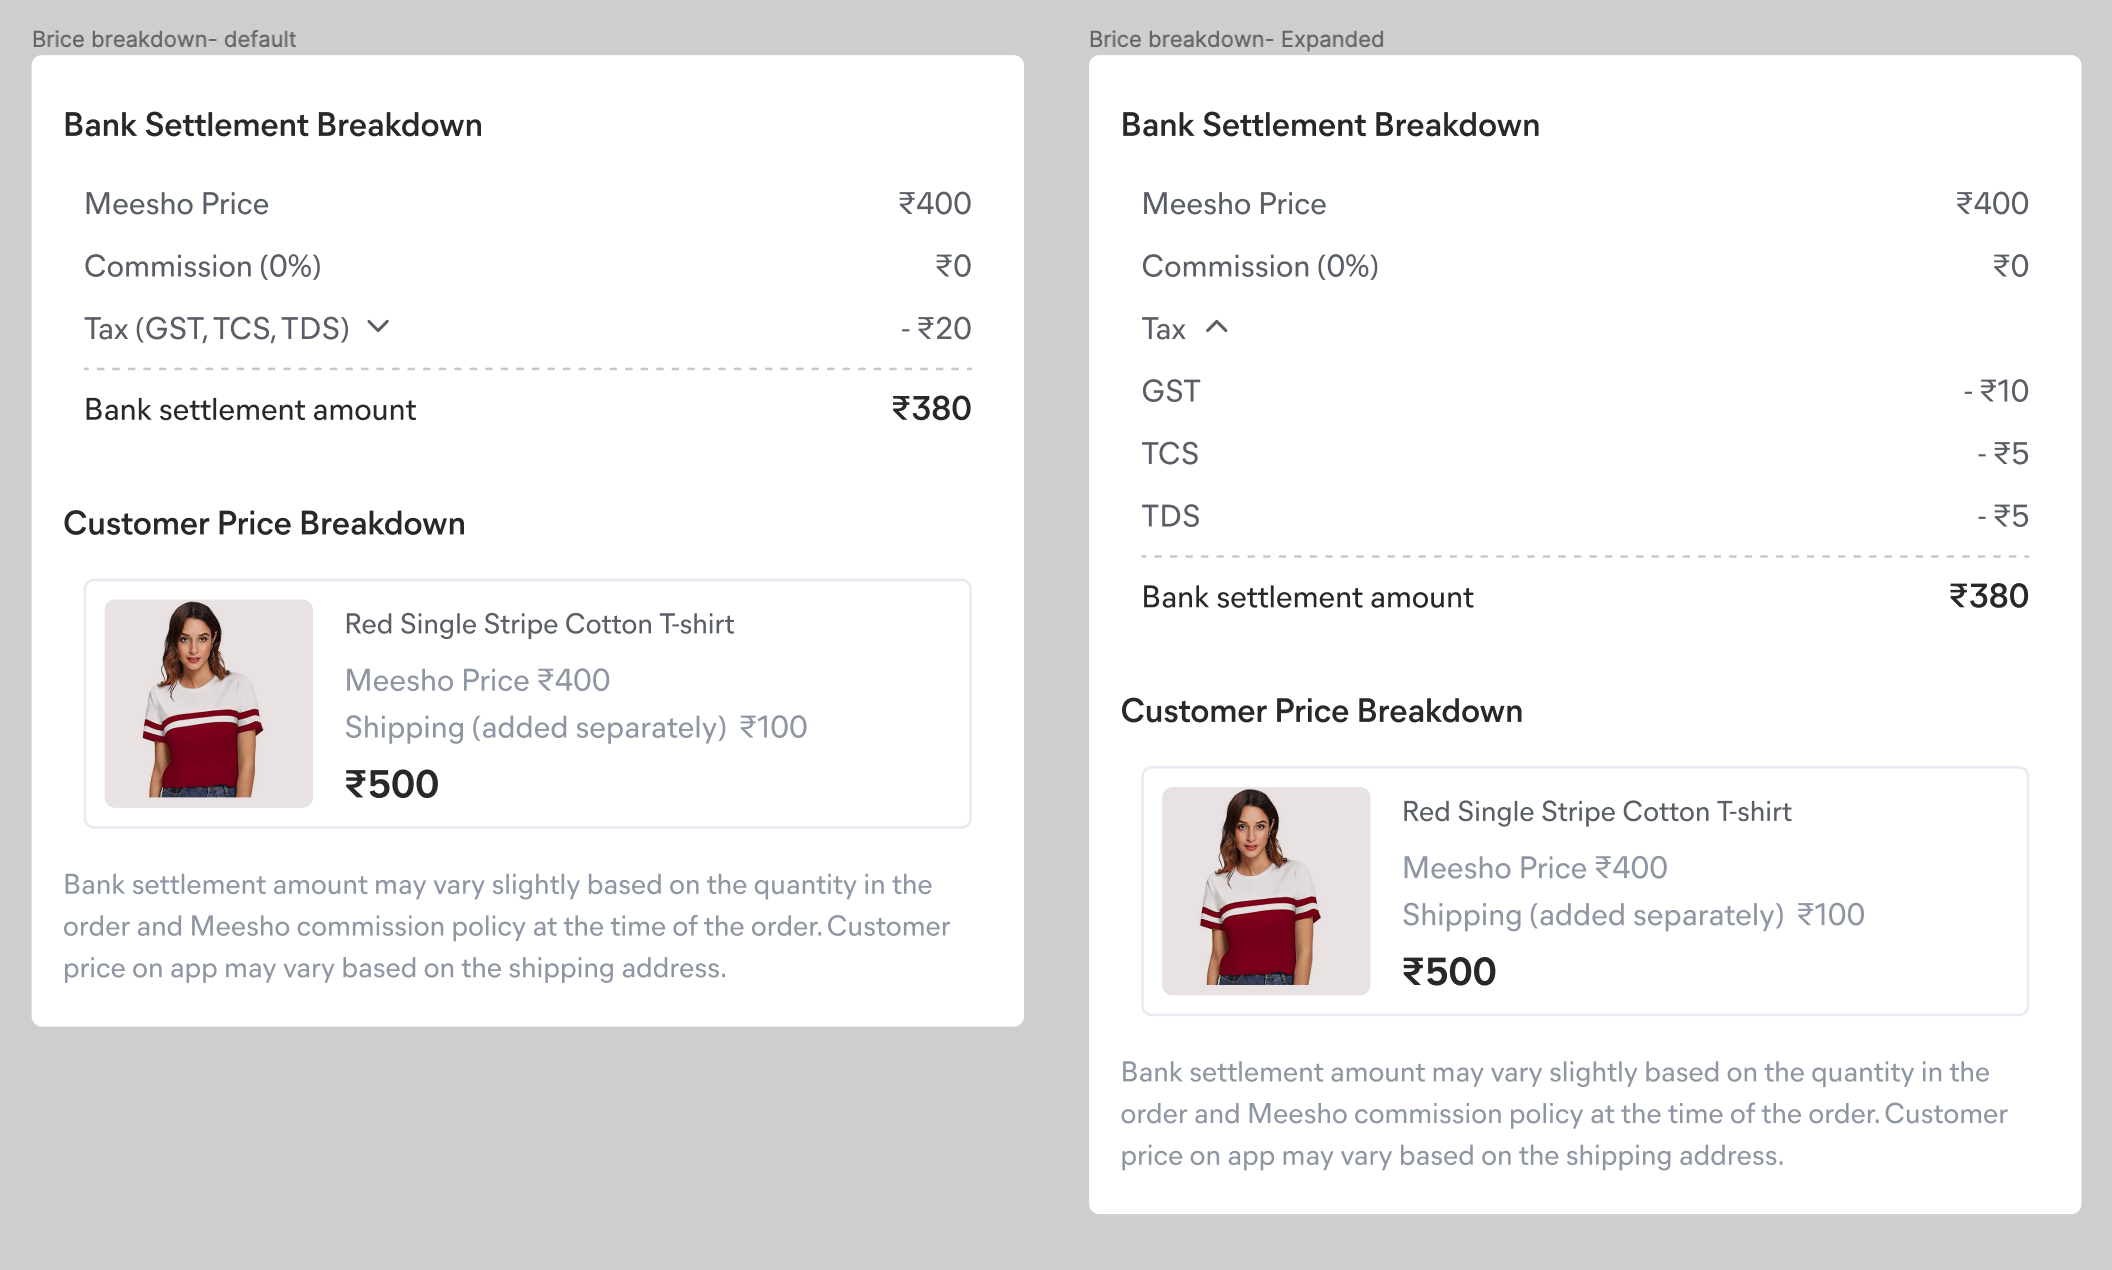Collapse the Tax section using up chevron
2112x1270 pixels.
point(1216,327)
